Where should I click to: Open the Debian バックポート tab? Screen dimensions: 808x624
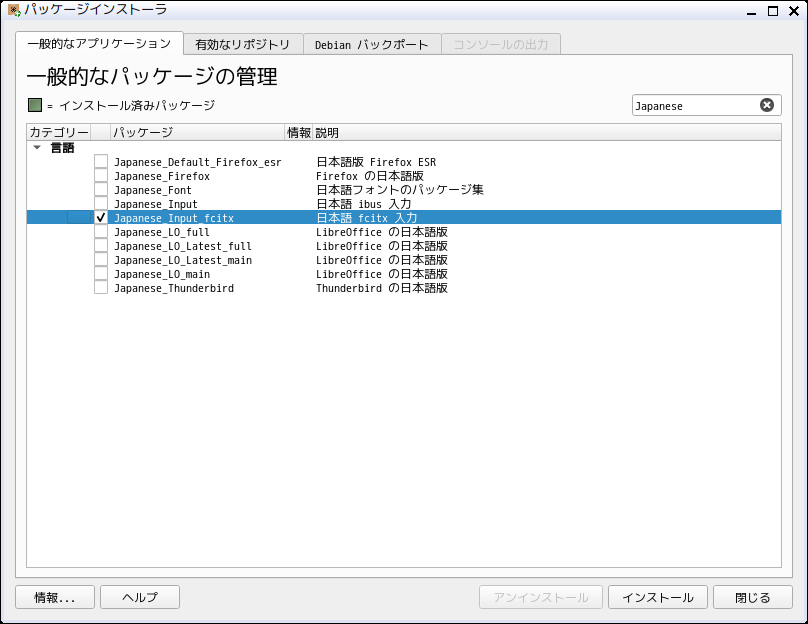click(372, 45)
